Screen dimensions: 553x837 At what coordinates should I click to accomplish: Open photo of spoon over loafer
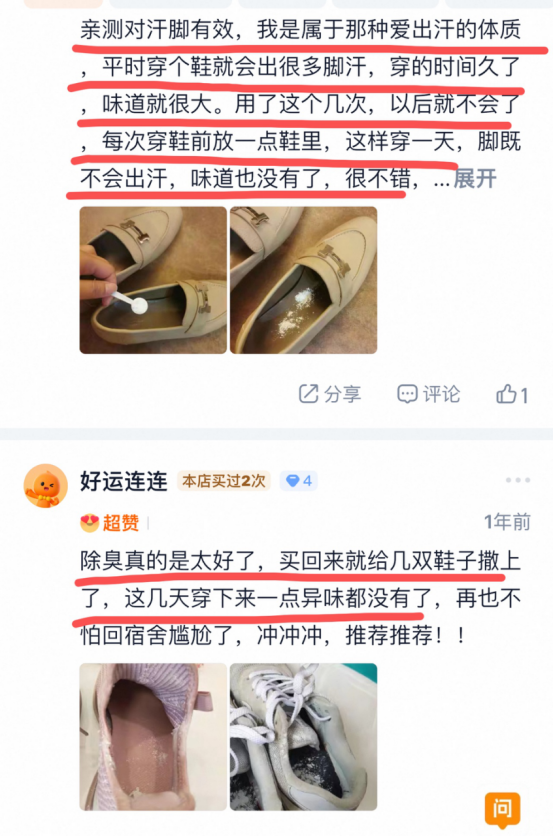click(153, 280)
